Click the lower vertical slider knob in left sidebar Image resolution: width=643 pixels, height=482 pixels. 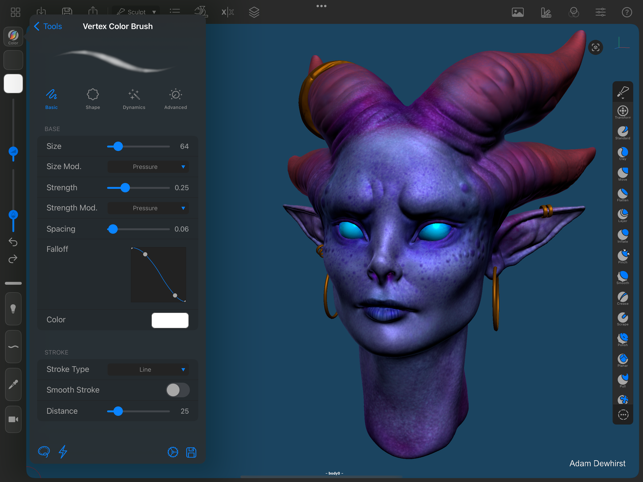point(13,215)
